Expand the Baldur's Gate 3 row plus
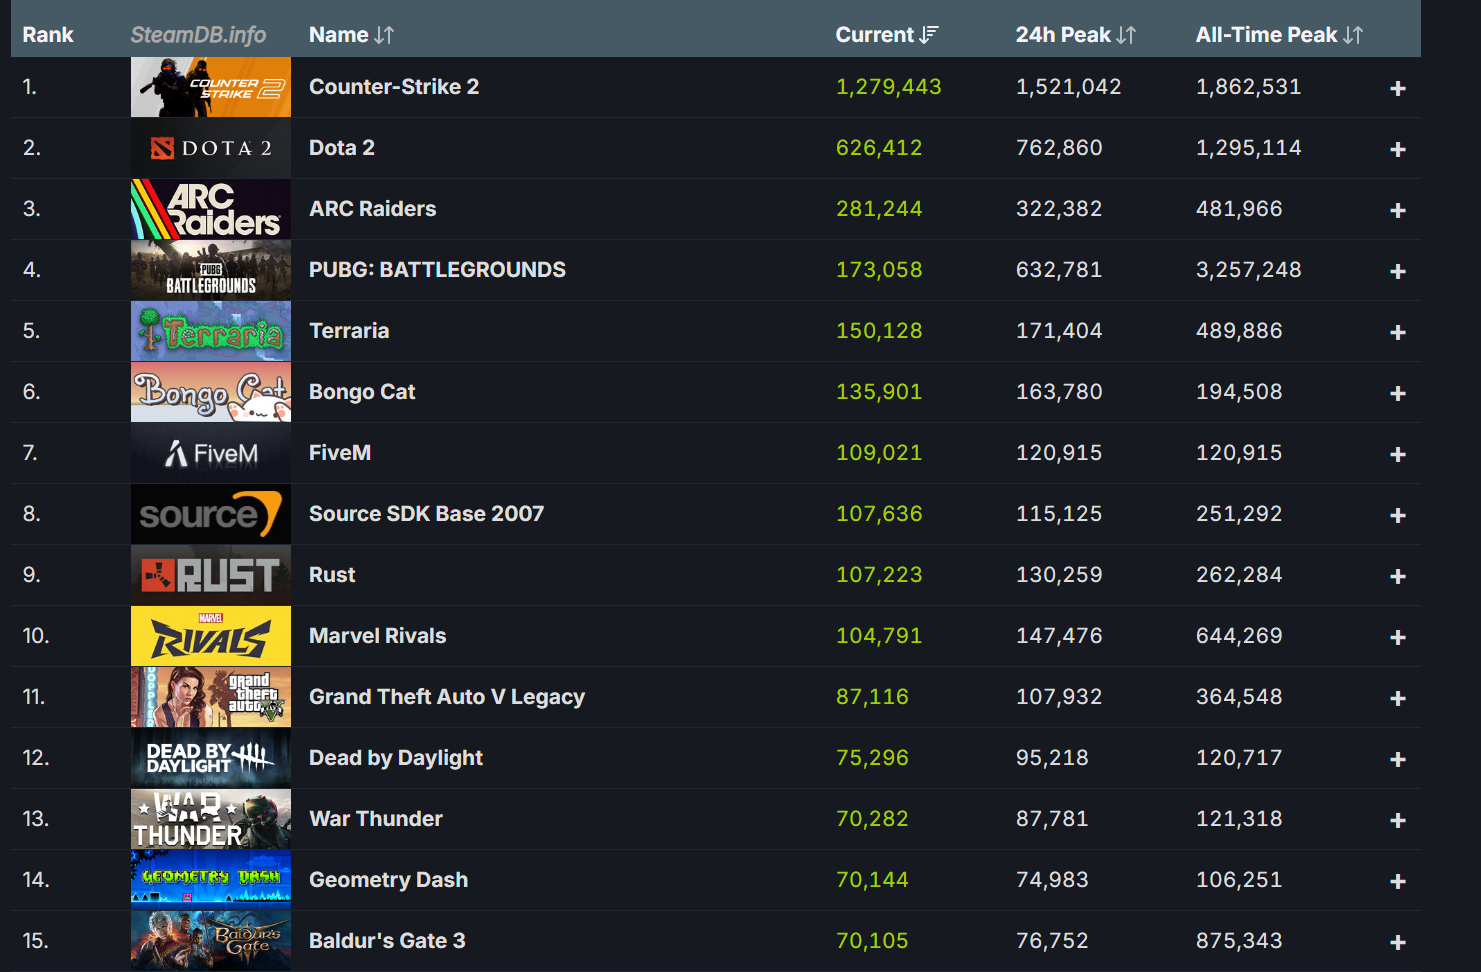 pos(1397,943)
